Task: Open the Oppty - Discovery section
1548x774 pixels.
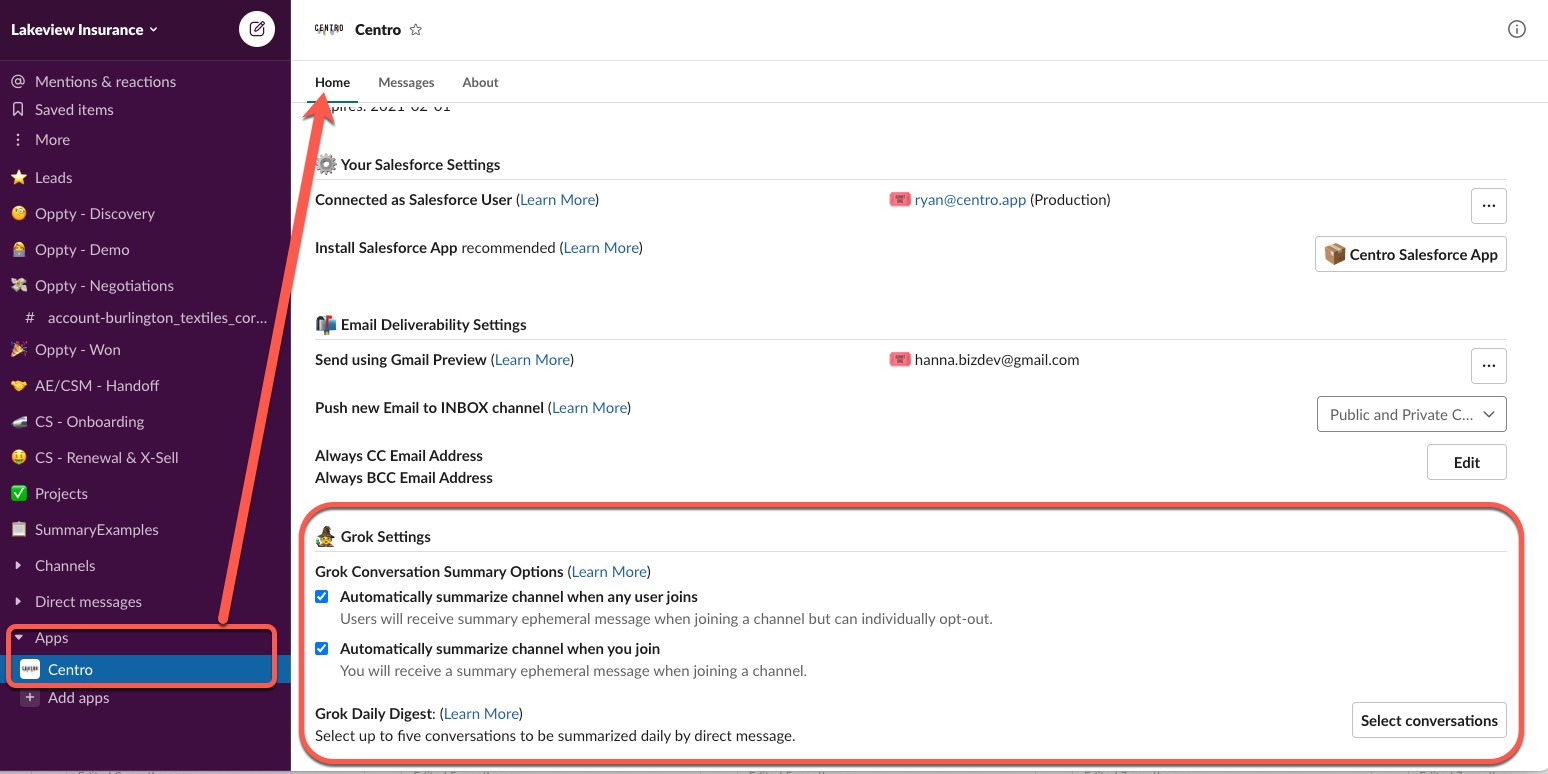Action: point(95,214)
